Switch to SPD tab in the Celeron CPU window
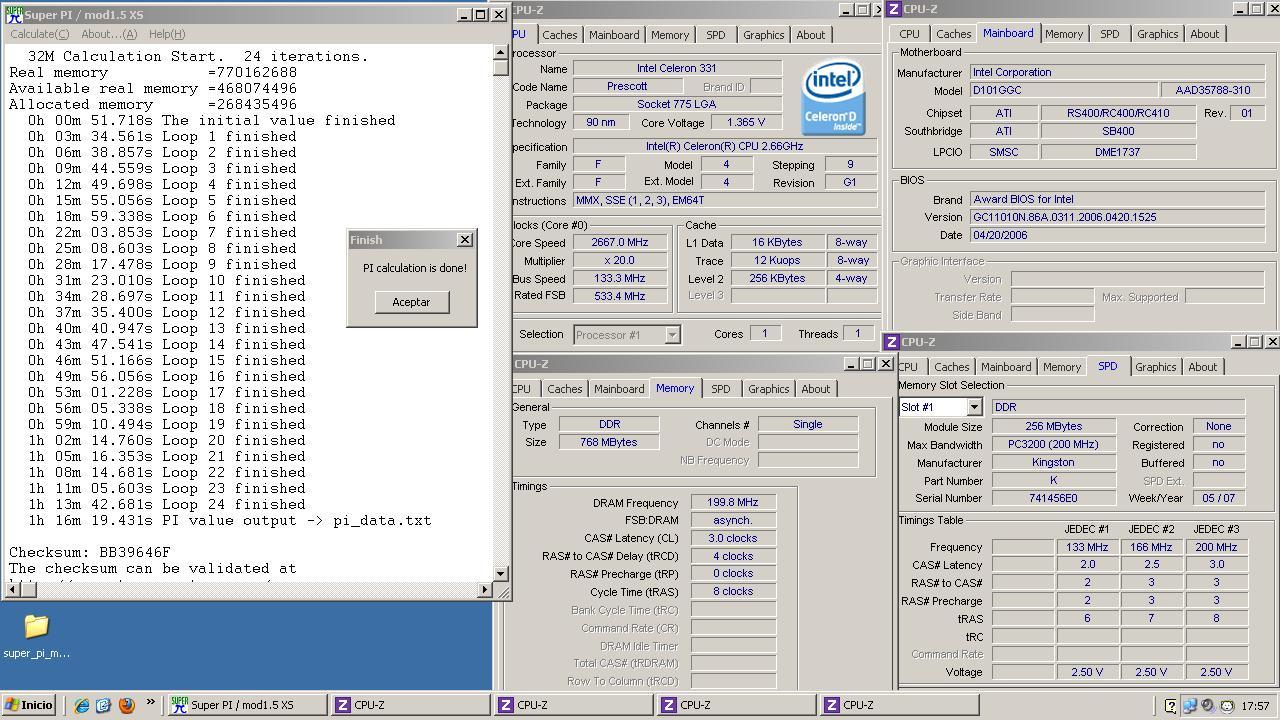The image size is (1280, 720). (716, 35)
